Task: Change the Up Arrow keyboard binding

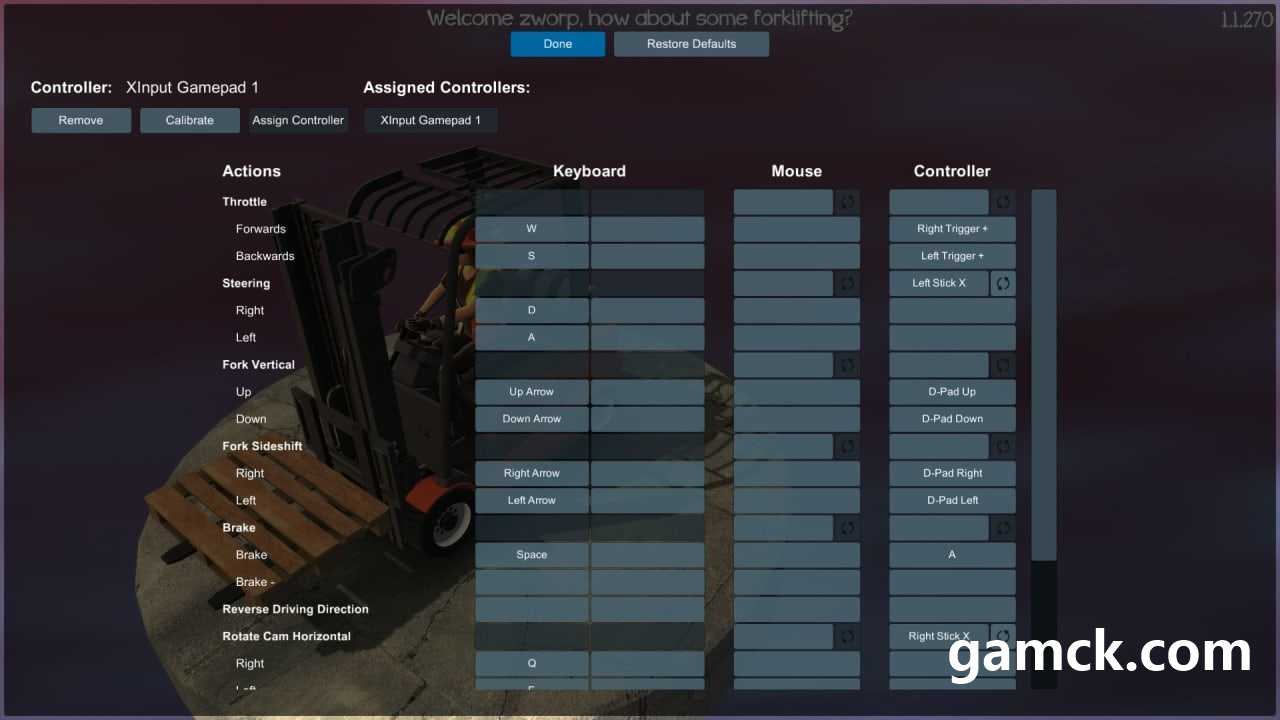Action: point(532,392)
